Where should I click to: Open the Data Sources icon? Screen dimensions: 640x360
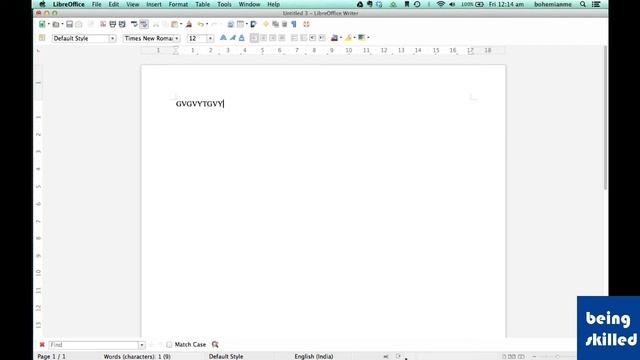click(x=284, y=24)
